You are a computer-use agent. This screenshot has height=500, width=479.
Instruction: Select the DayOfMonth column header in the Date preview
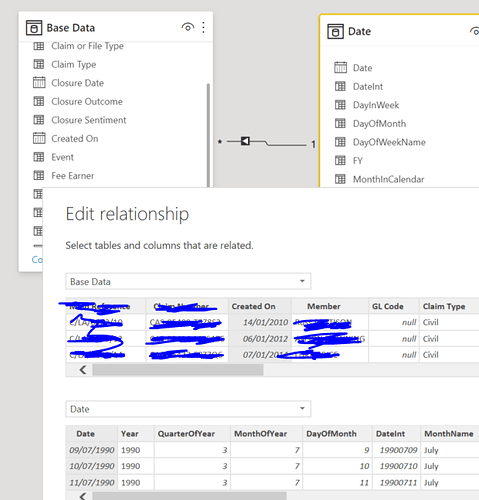pos(337,434)
